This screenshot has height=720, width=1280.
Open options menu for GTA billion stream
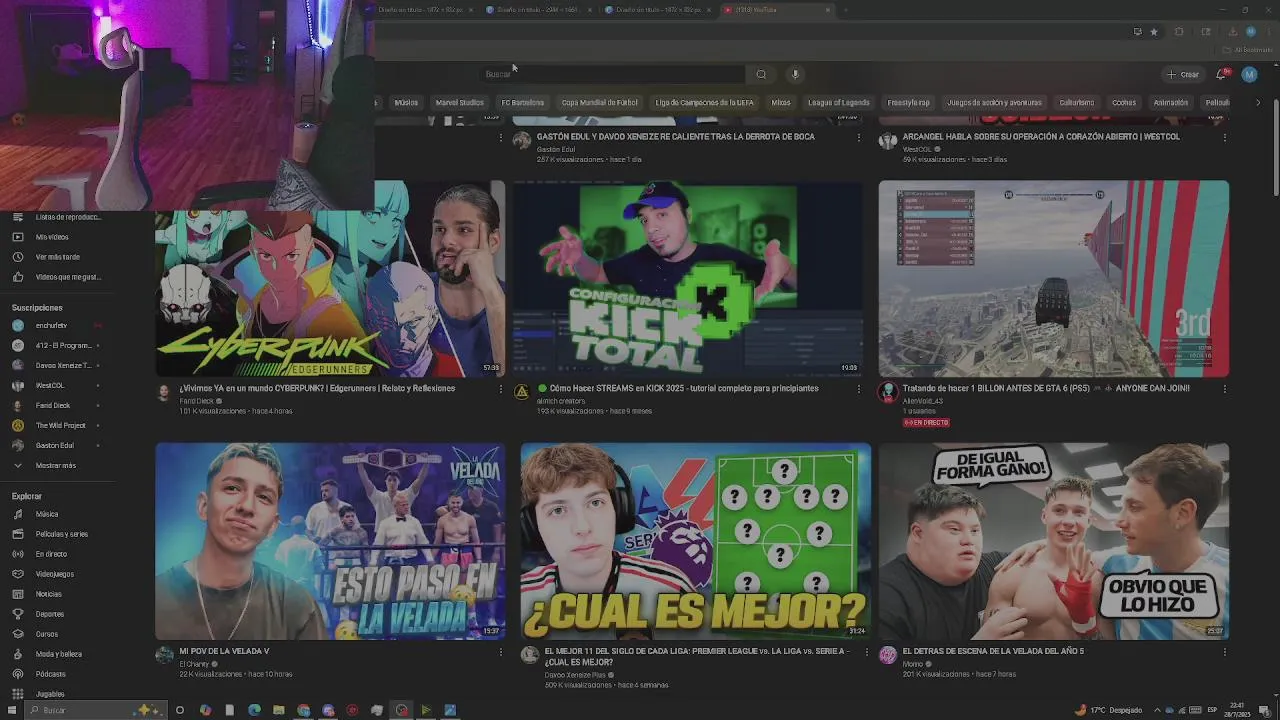coord(1225,389)
